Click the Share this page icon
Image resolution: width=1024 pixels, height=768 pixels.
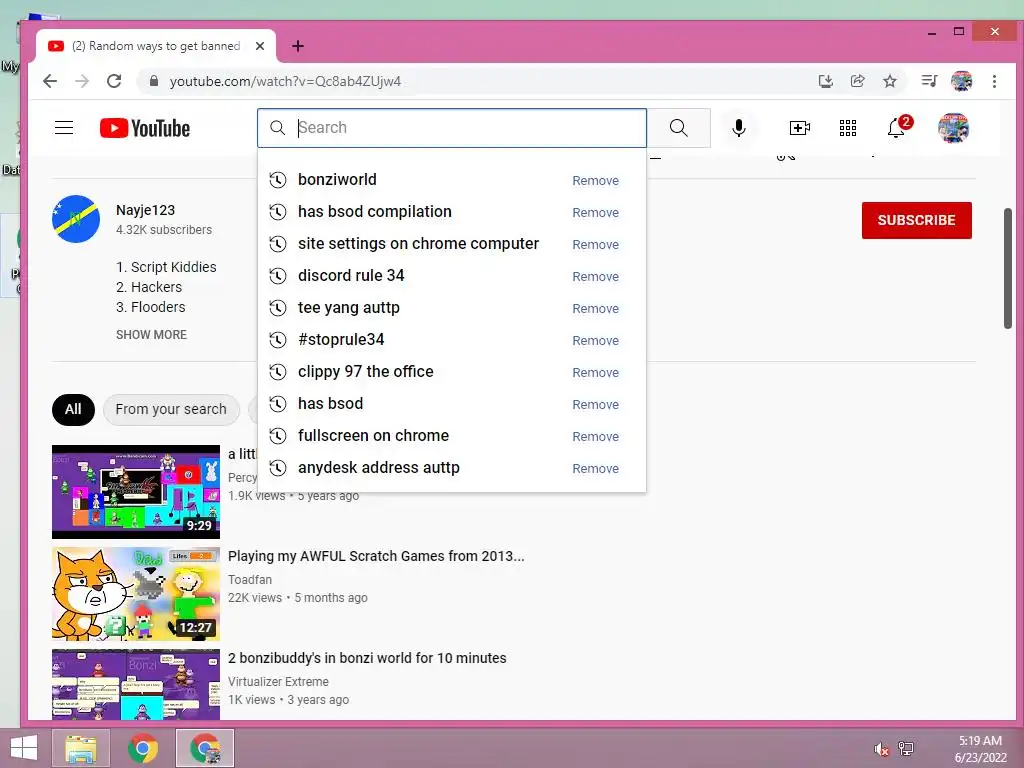857,81
